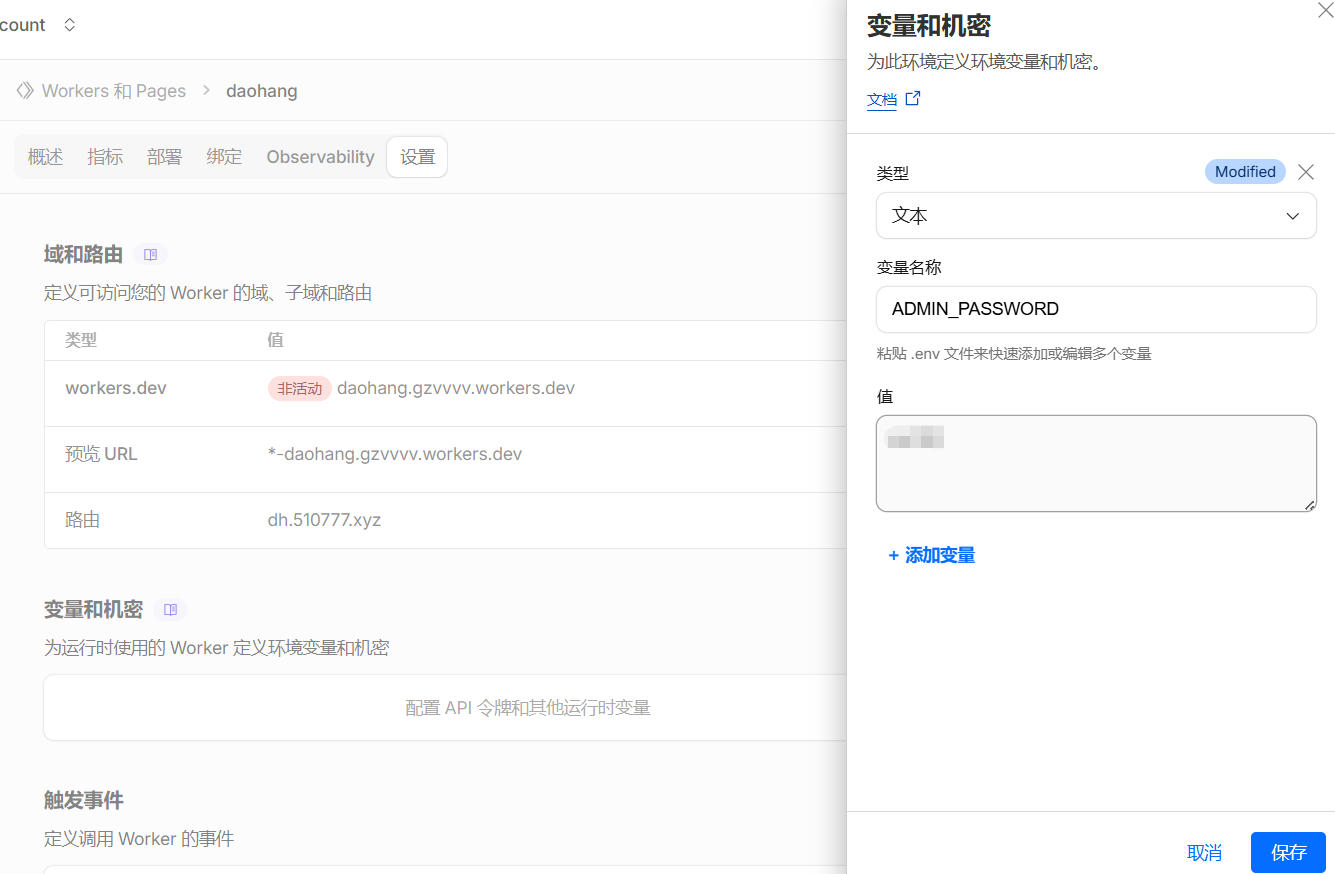
Task: Expand the account switcher arrows
Action: (69, 25)
